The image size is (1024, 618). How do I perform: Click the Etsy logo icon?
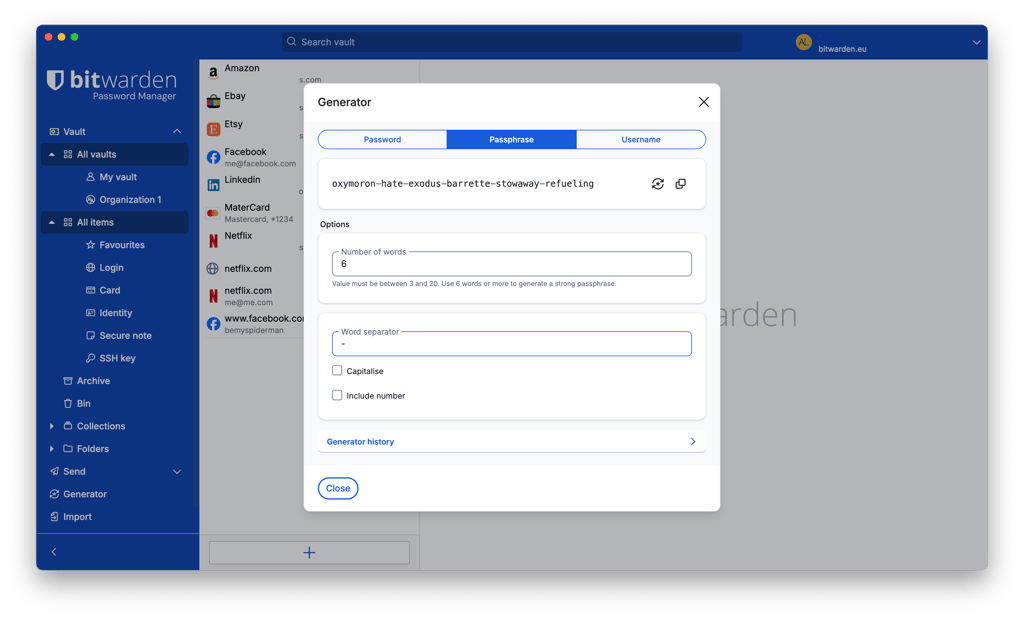pos(213,129)
